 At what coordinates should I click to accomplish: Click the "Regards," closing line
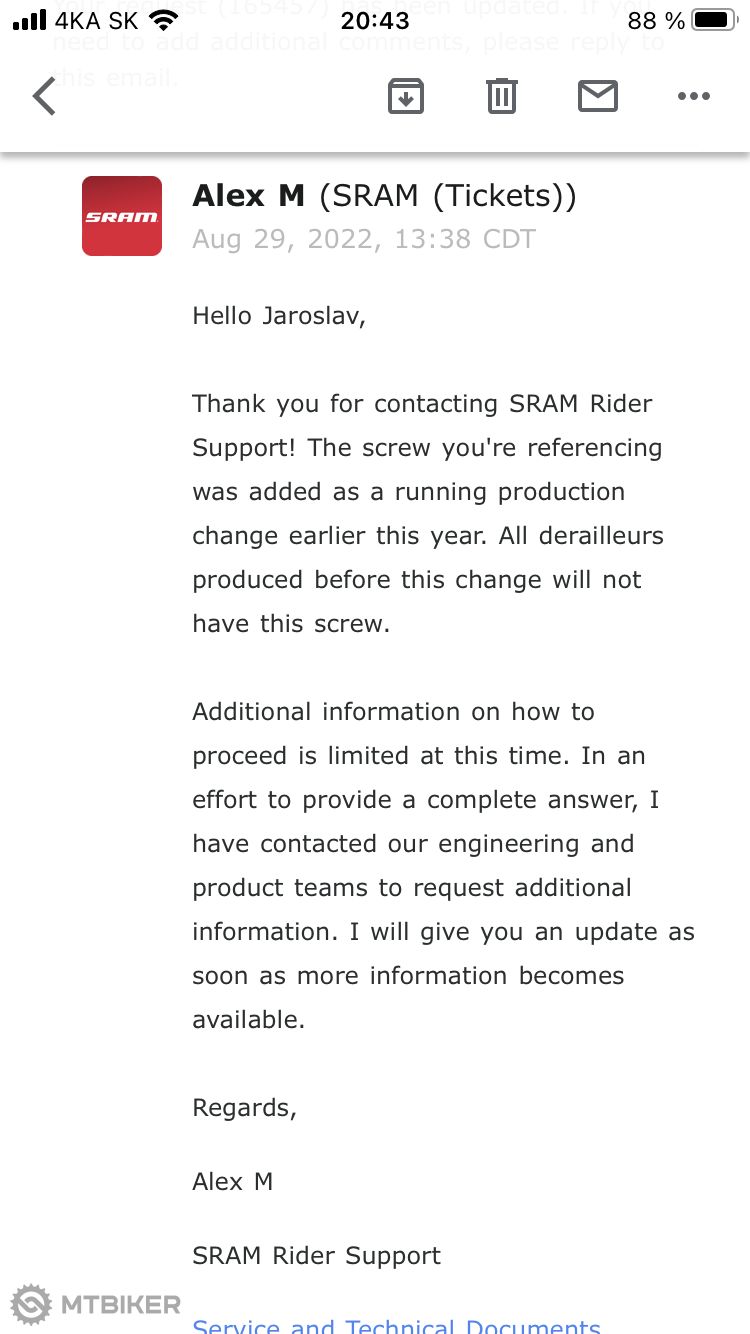coord(244,1108)
